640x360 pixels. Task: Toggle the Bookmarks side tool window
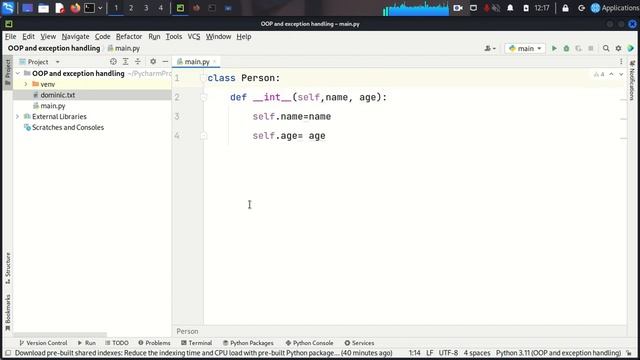point(8,312)
